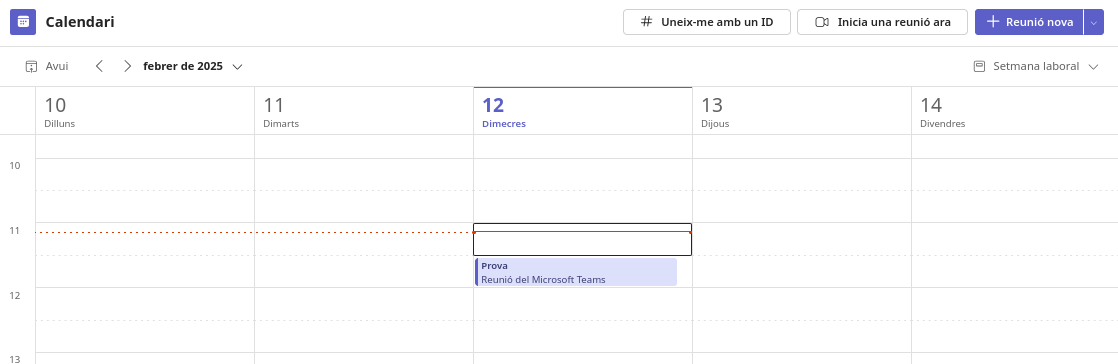The image size is (1118, 364).
Task: Go to previous week with left arrow
Action: (99, 66)
